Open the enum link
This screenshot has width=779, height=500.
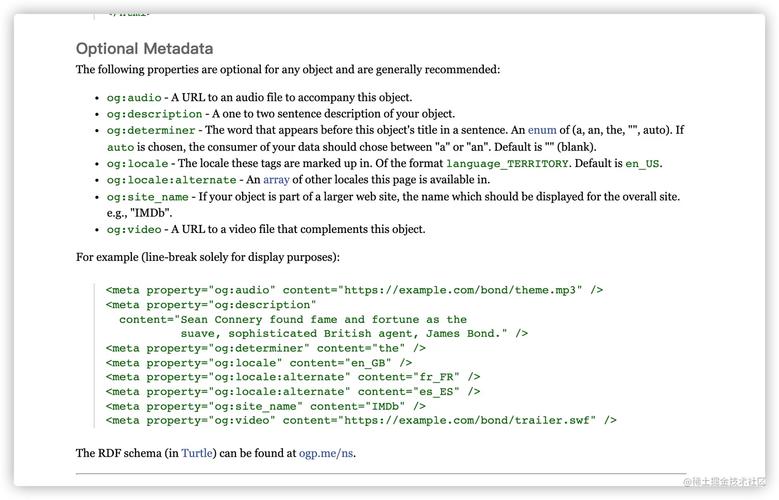[x=542, y=130]
